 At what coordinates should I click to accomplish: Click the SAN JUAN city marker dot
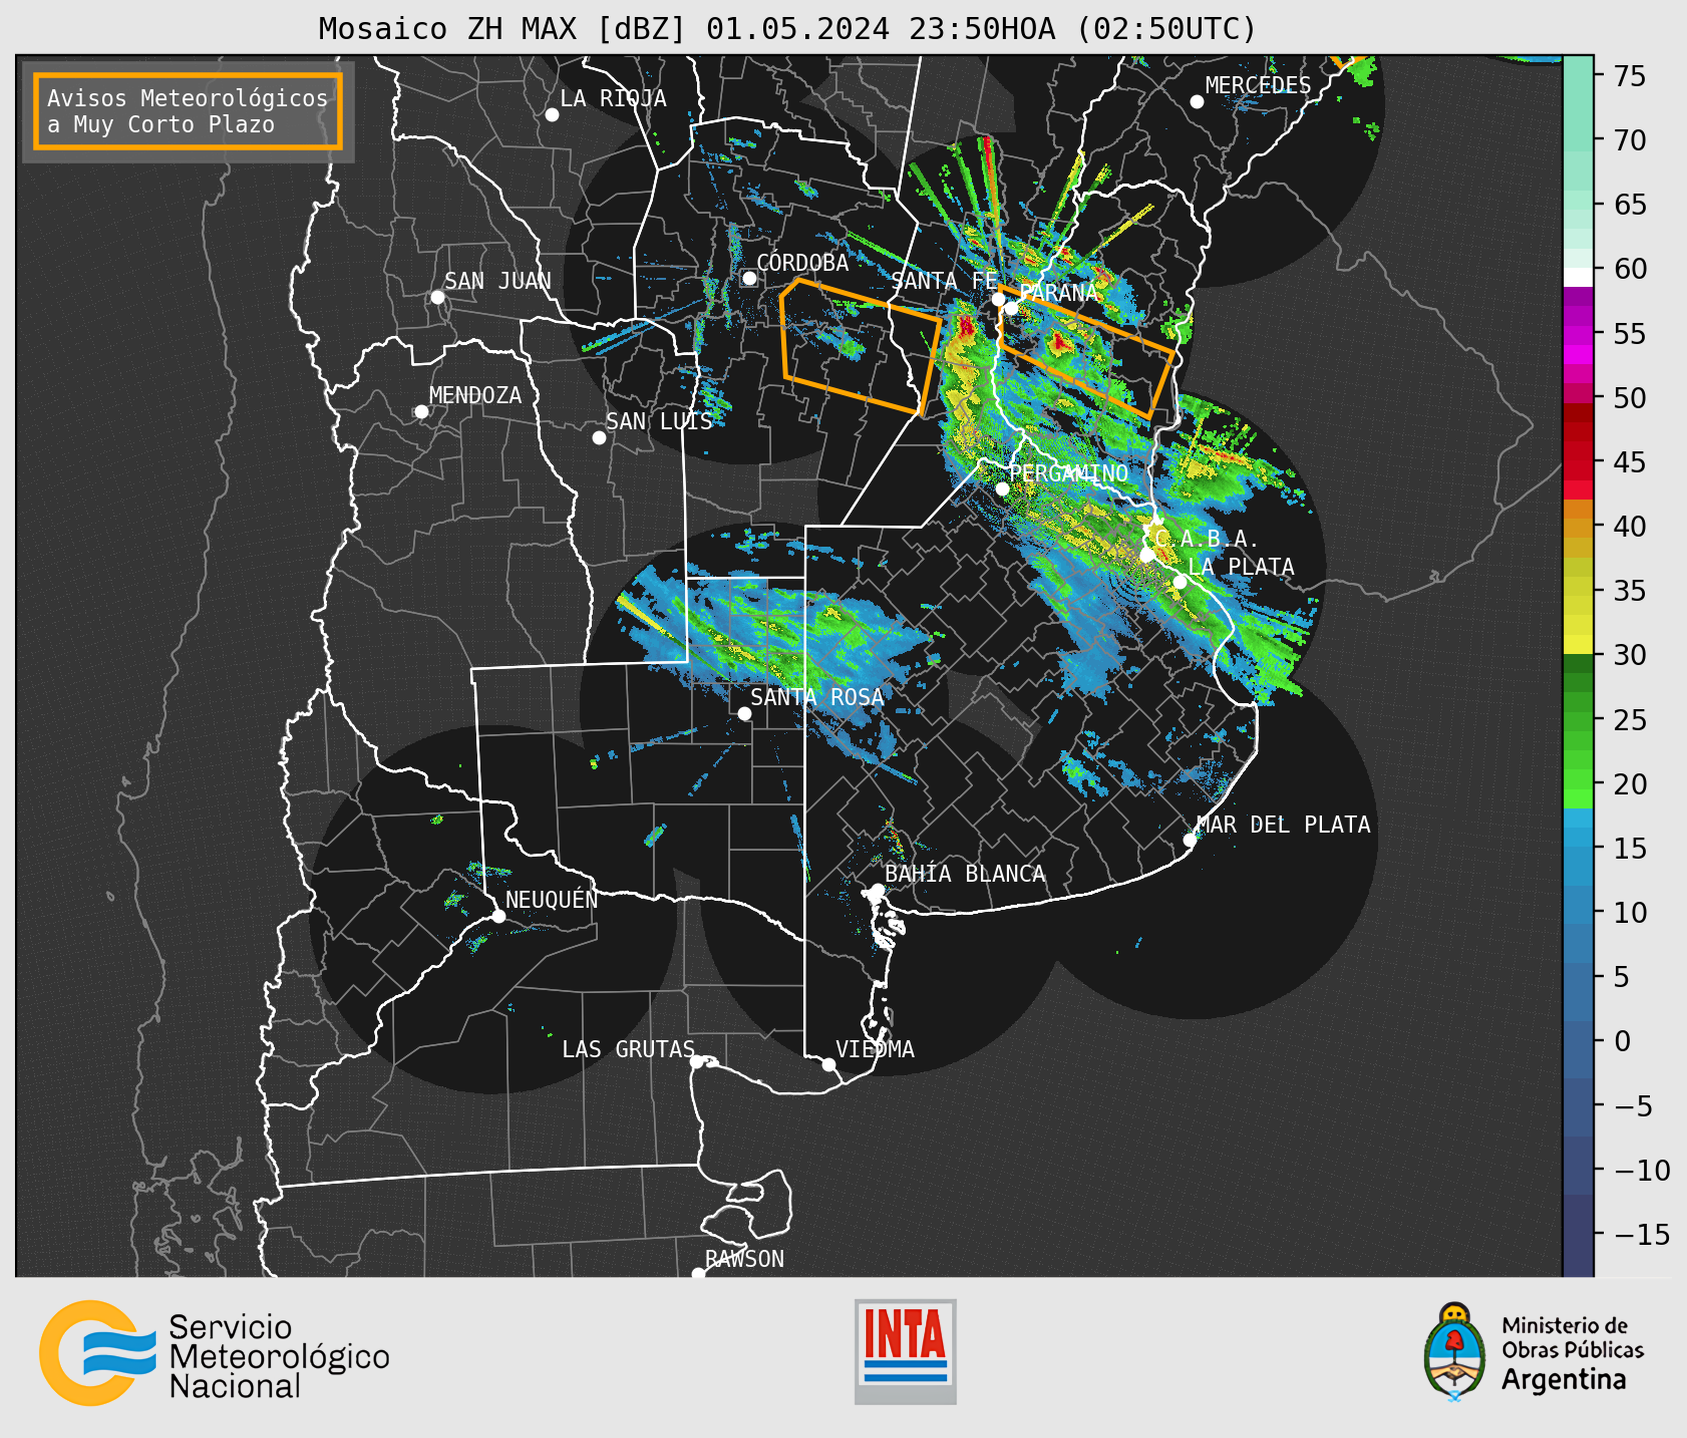[x=437, y=297]
